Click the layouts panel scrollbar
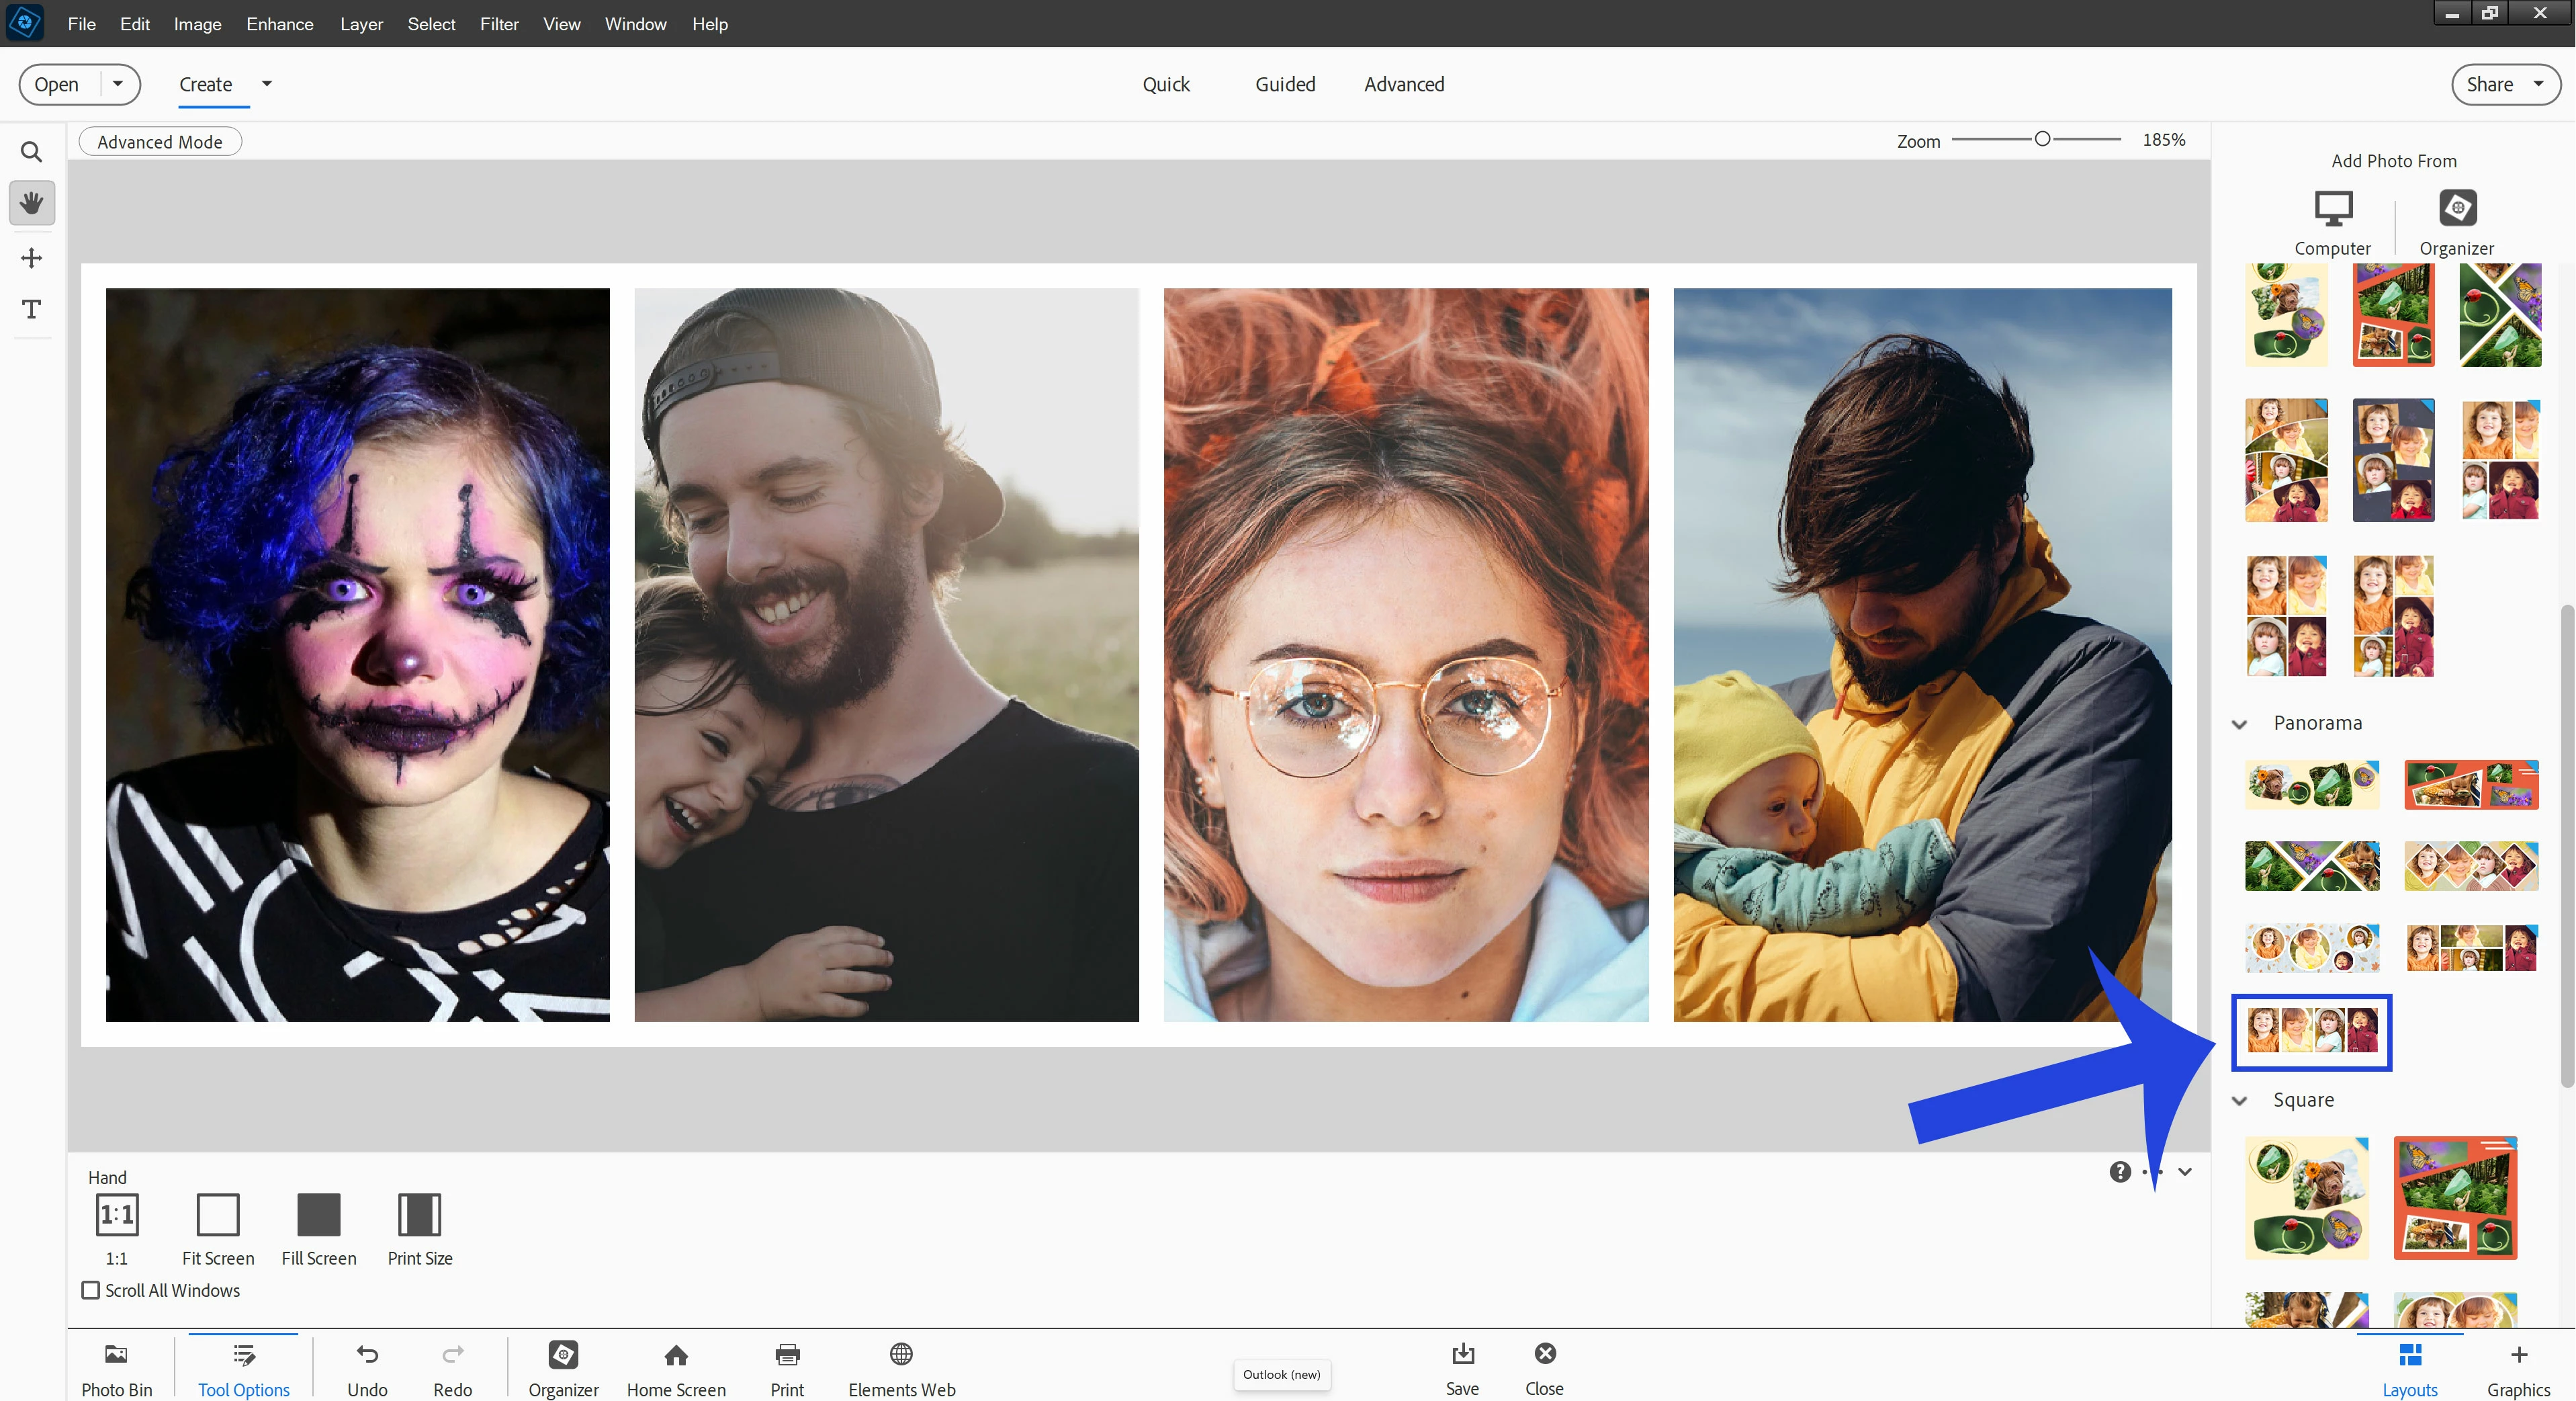The width and height of the screenshot is (2576, 1401). pos(2566,845)
